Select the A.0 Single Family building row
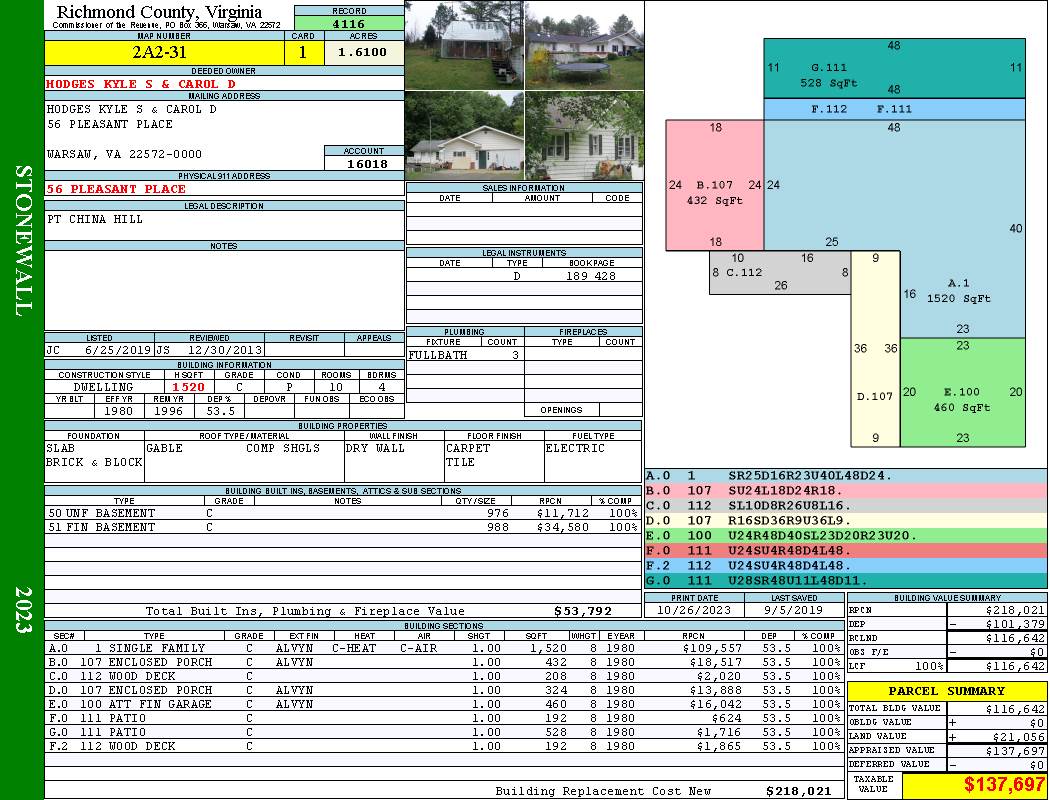 [x=444, y=648]
